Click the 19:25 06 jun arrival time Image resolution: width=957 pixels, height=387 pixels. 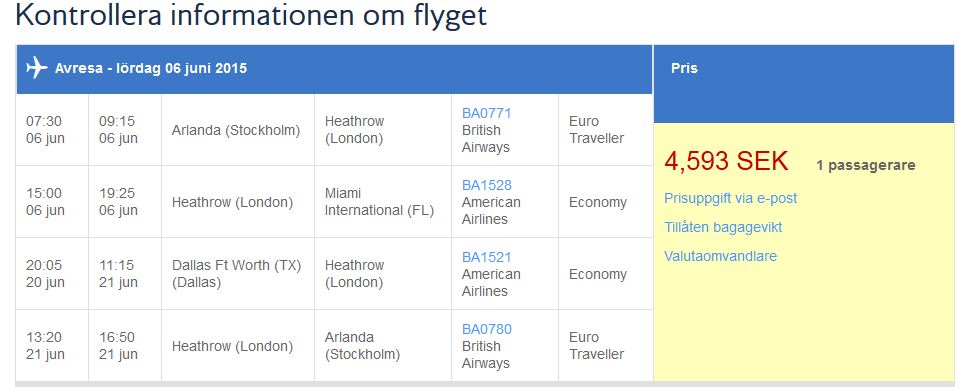tap(118, 202)
